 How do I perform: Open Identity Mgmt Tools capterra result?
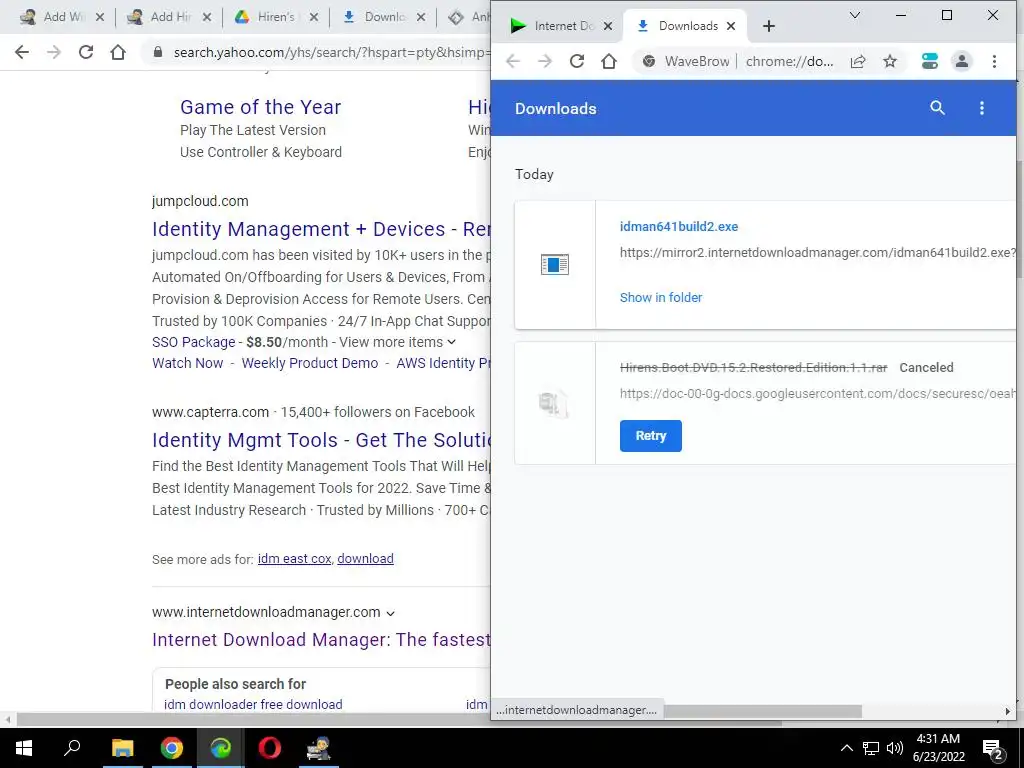click(x=321, y=440)
